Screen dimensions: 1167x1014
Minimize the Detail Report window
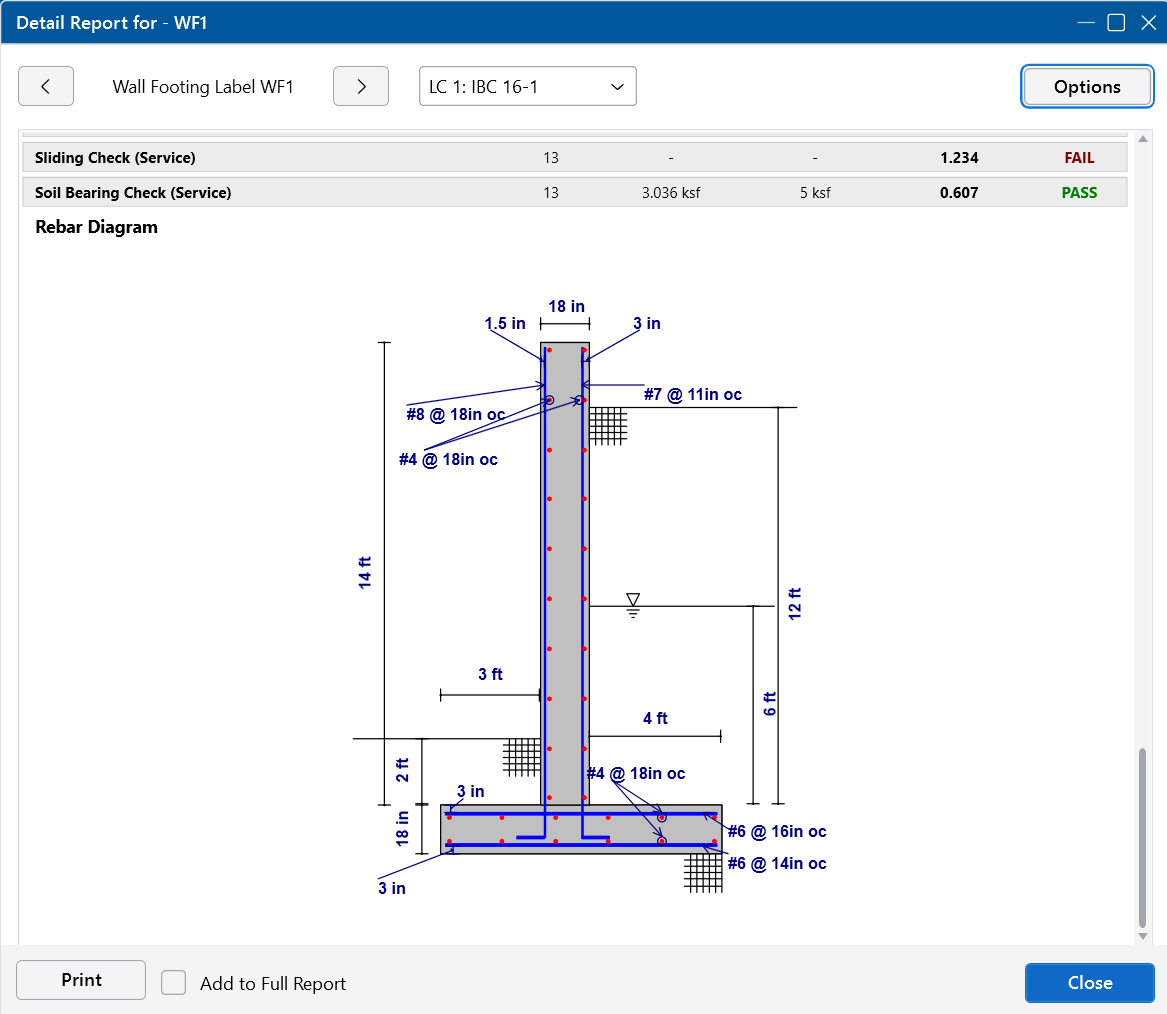pyautogui.click(x=1085, y=22)
